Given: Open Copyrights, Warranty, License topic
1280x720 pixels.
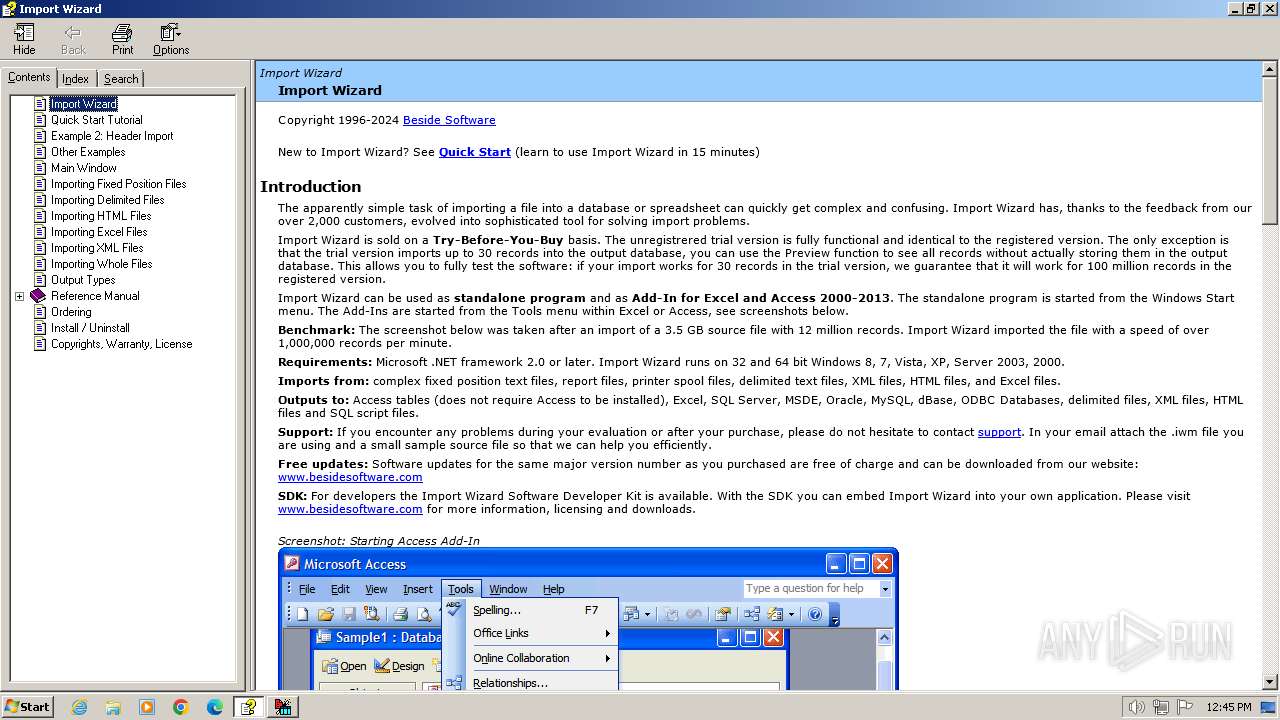Looking at the screenshot, I should pyautogui.click(x=122, y=344).
